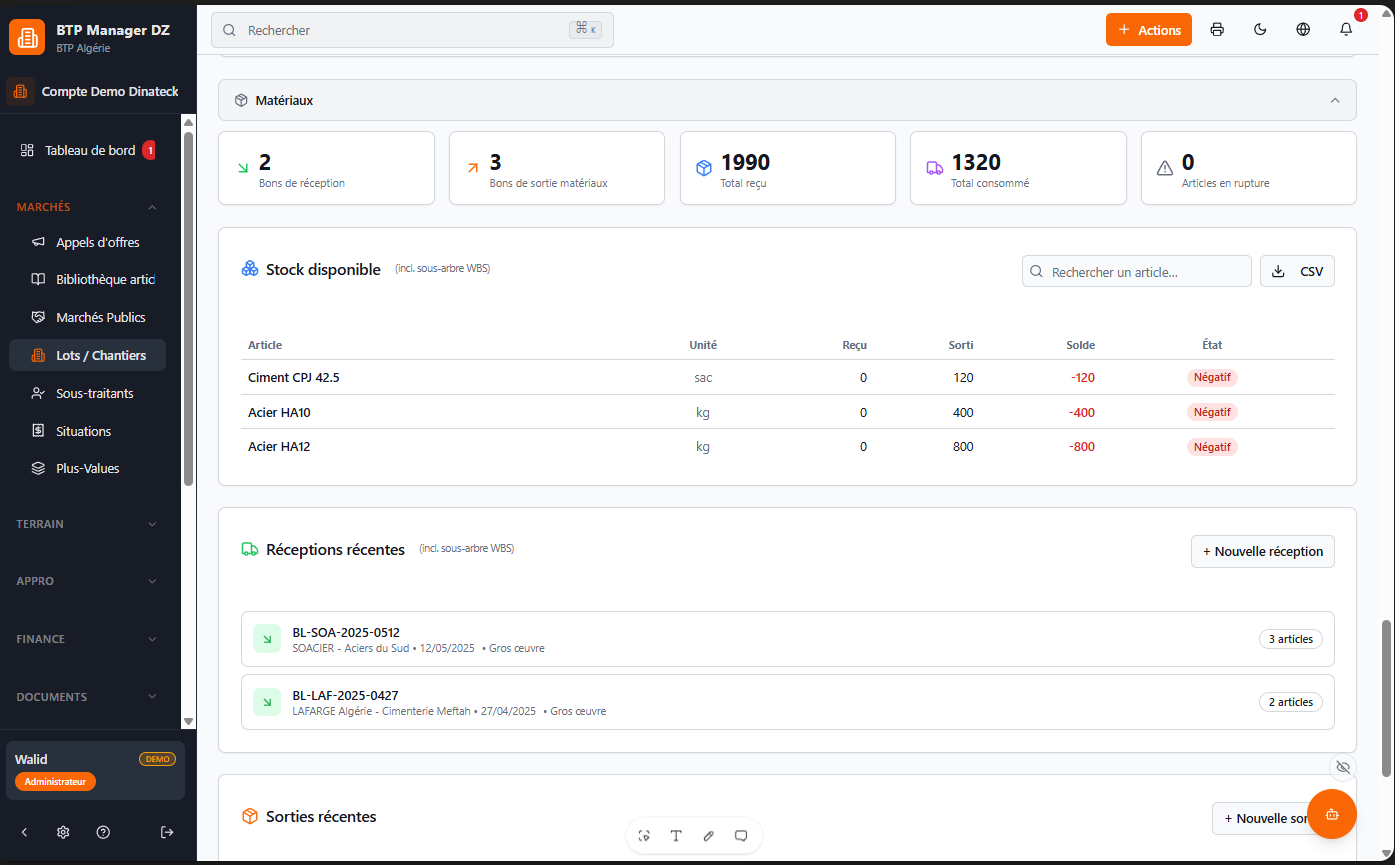Click the 3 articles badge

(1290, 639)
